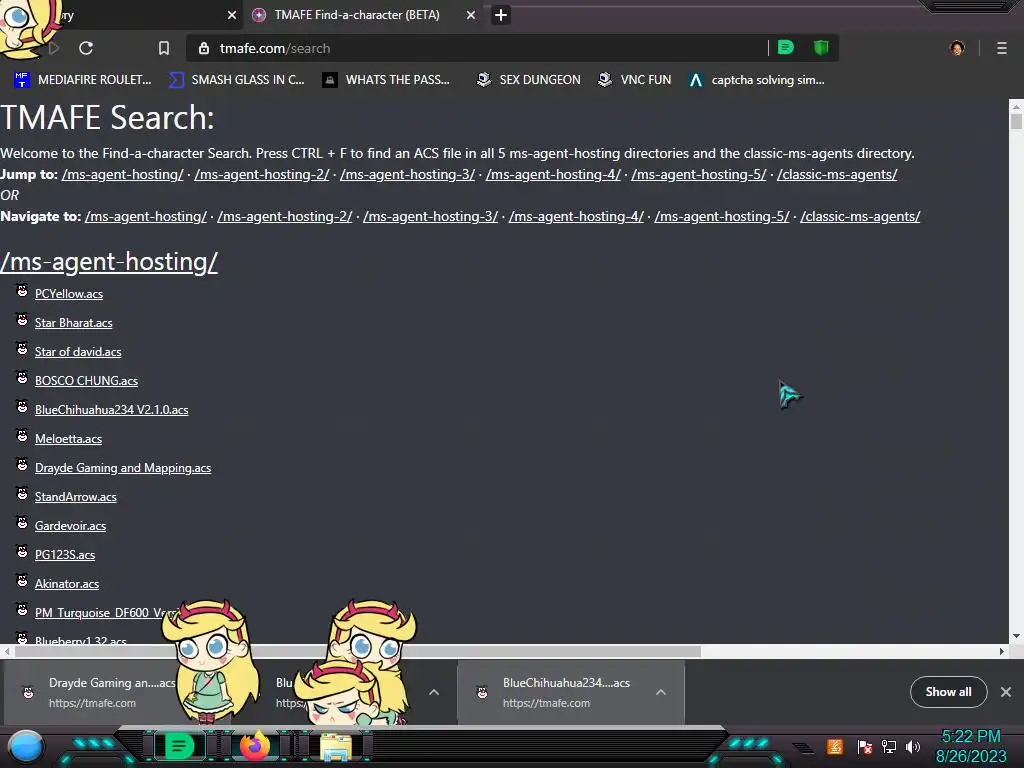Navigate to the /ms-agent-hosting-2/ directory
The image size is (1024, 768).
pos(285,216)
